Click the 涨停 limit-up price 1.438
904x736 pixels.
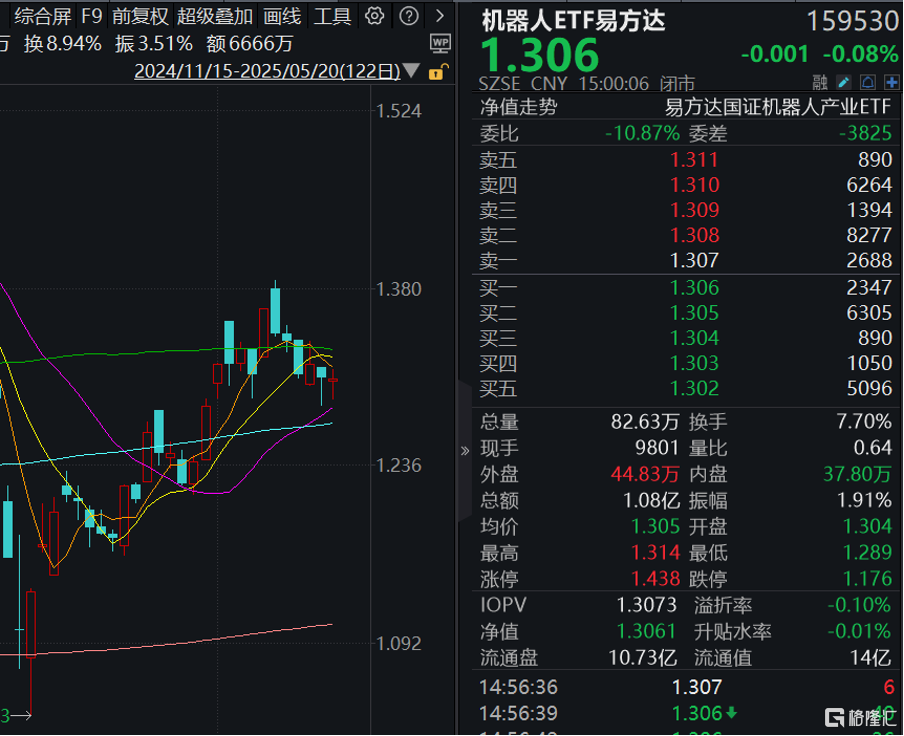(x=656, y=579)
